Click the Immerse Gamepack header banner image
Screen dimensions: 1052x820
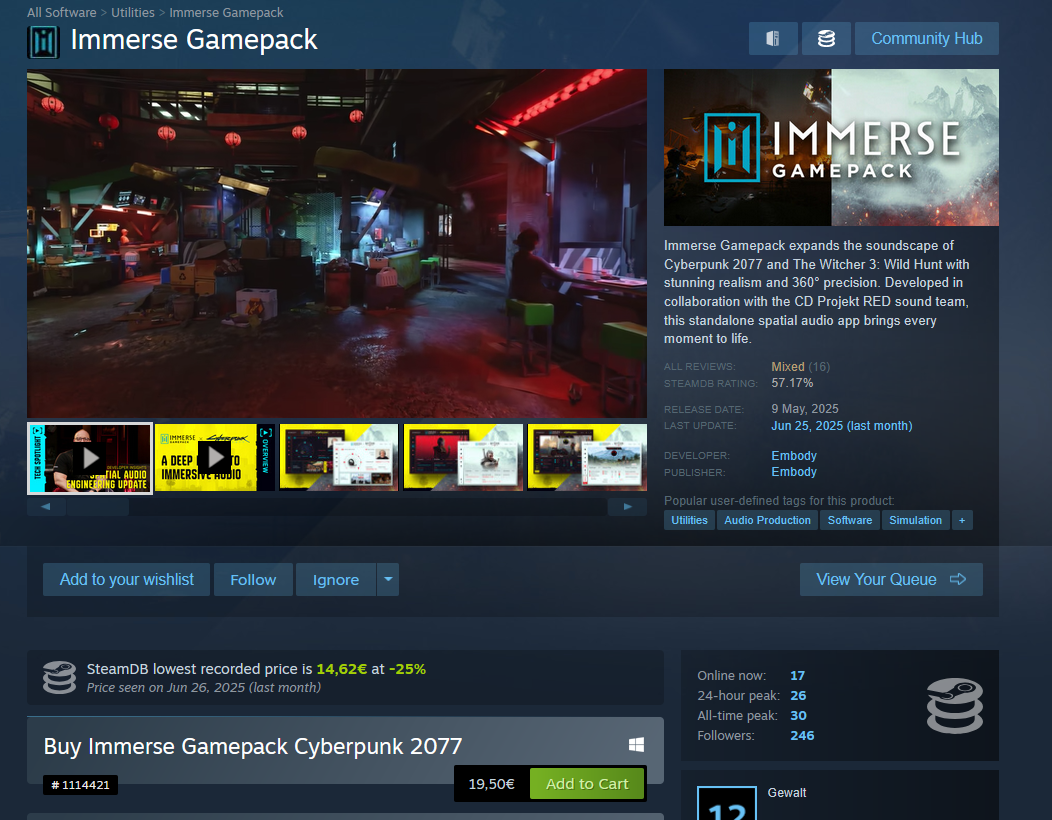(x=831, y=148)
